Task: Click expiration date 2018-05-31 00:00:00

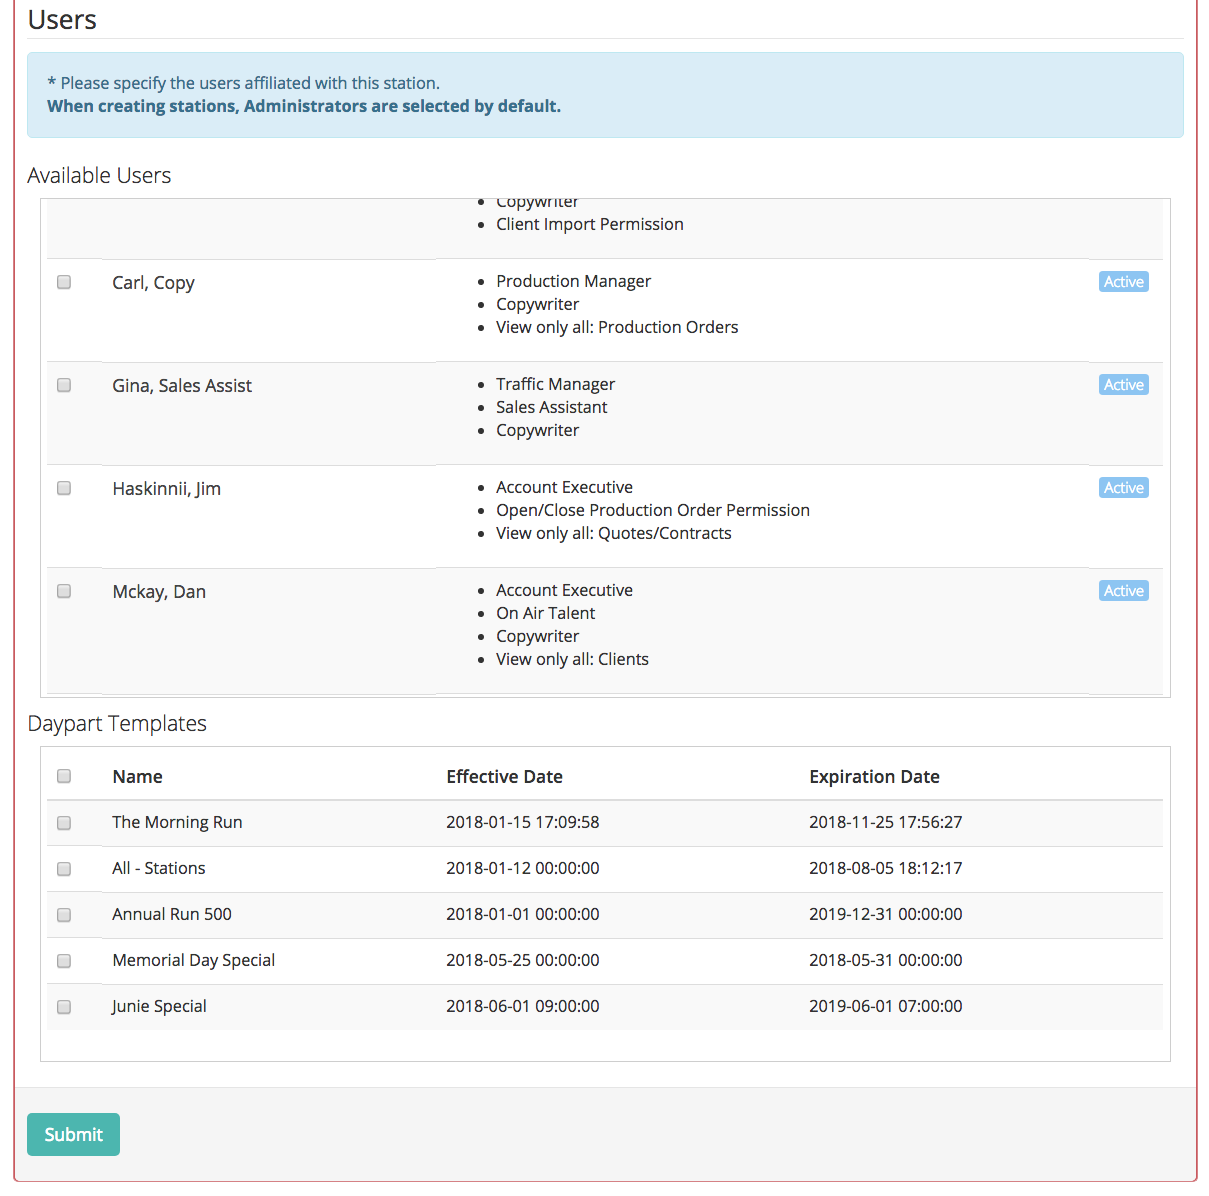Action: pos(886,960)
